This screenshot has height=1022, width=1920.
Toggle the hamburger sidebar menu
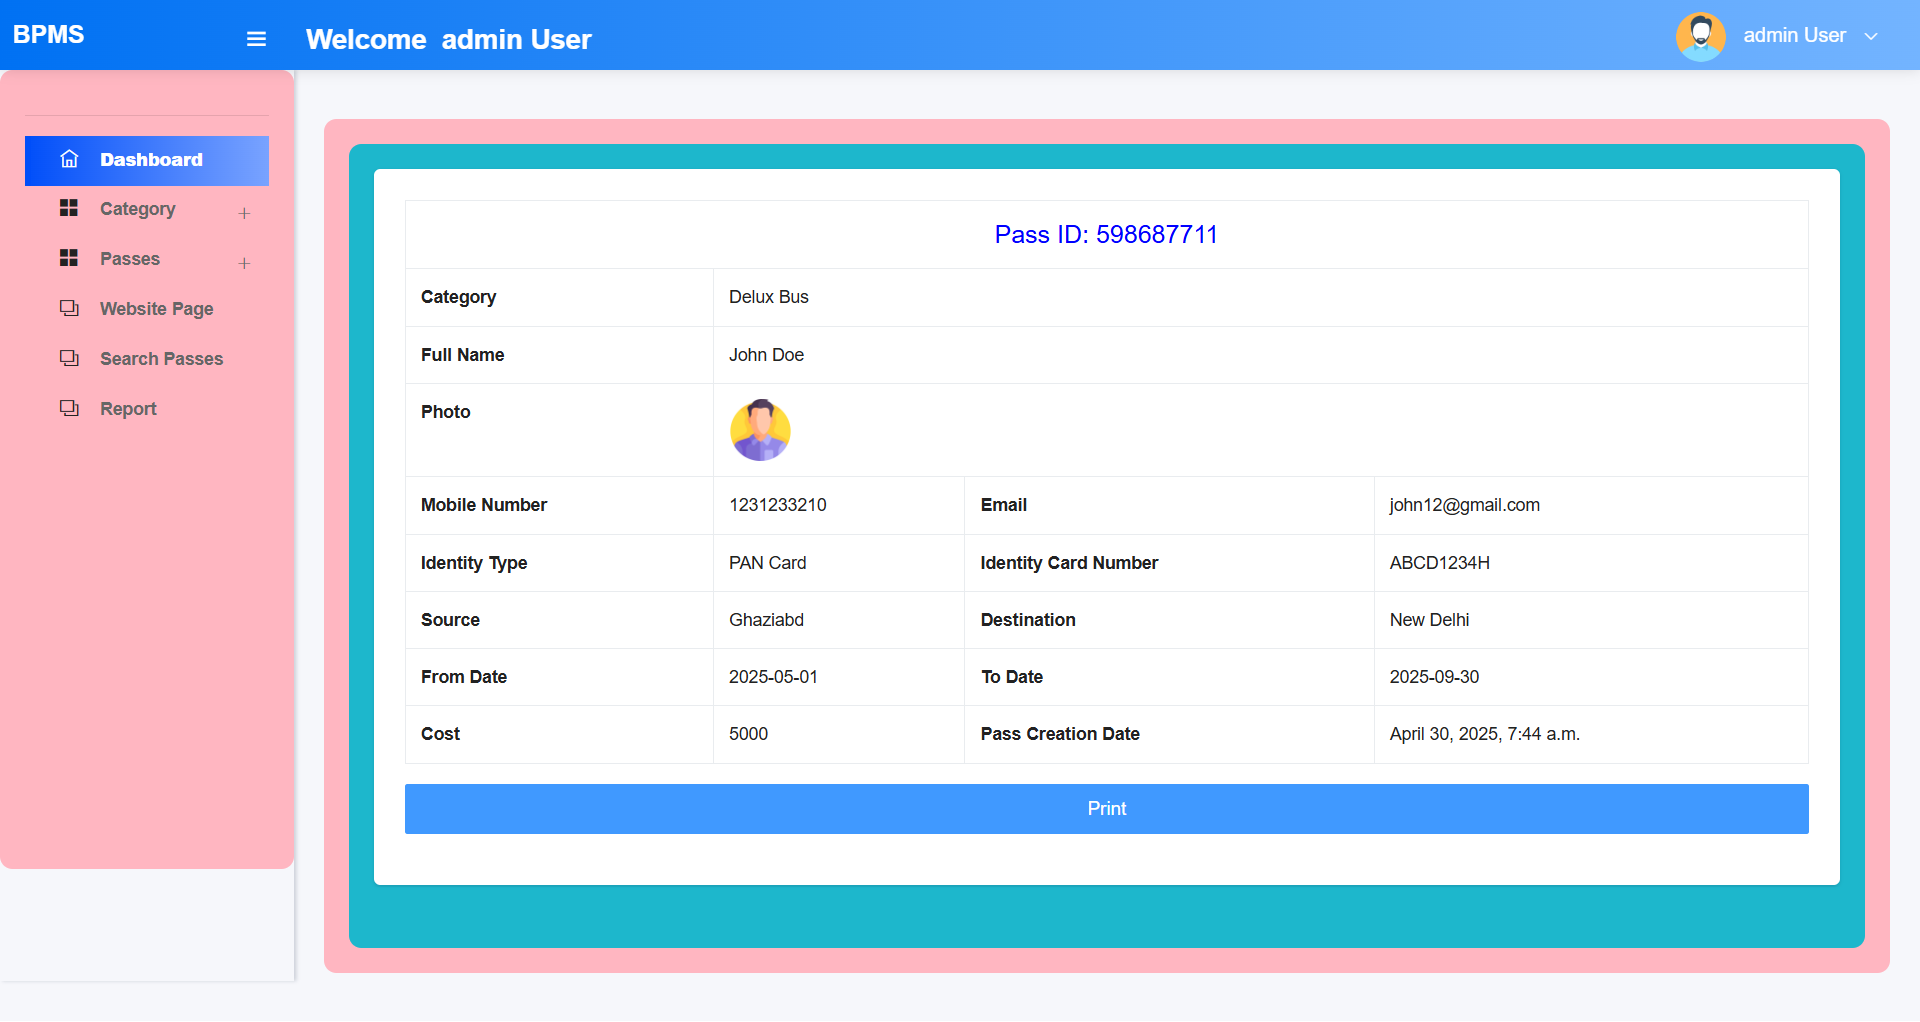click(256, 39)
